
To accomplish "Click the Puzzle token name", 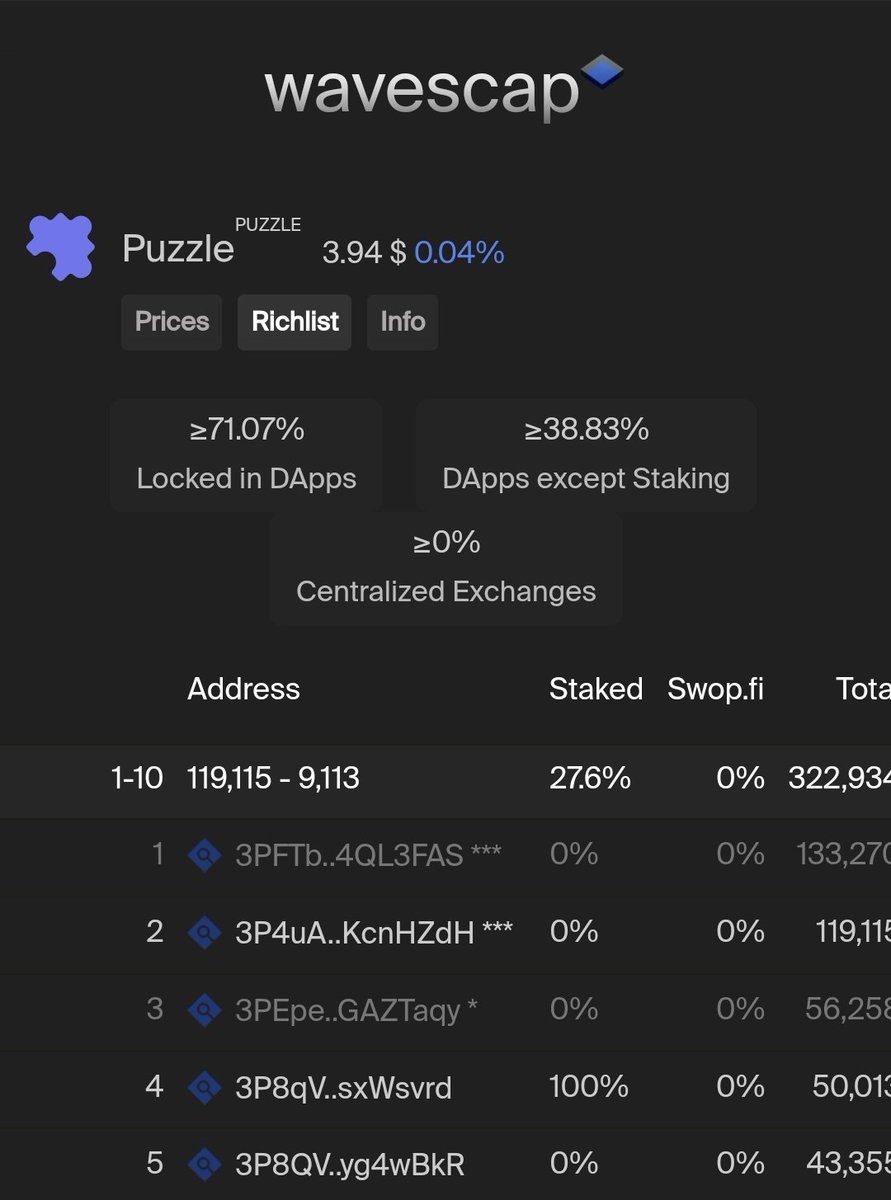I will [x=178, y=249].
